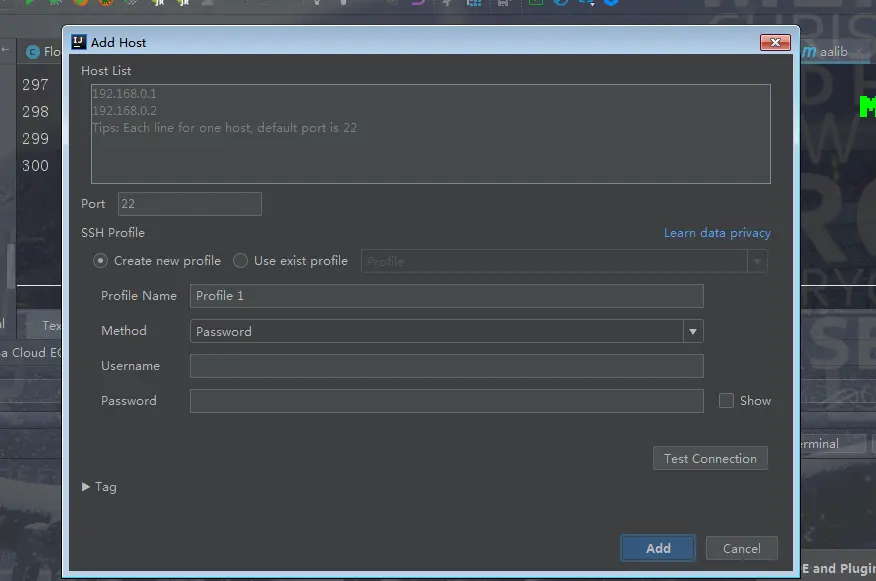
Task: Click the Cancel button
Action: 741,549
